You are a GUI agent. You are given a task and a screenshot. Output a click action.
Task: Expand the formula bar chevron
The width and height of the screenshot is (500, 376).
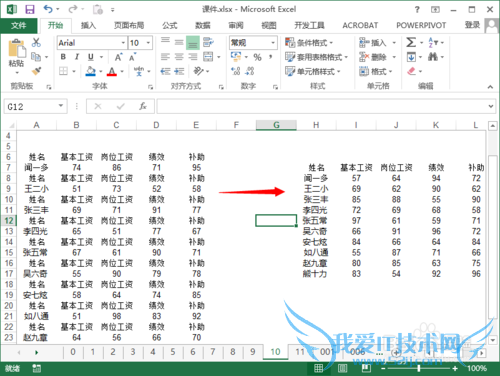coord(491,106)
